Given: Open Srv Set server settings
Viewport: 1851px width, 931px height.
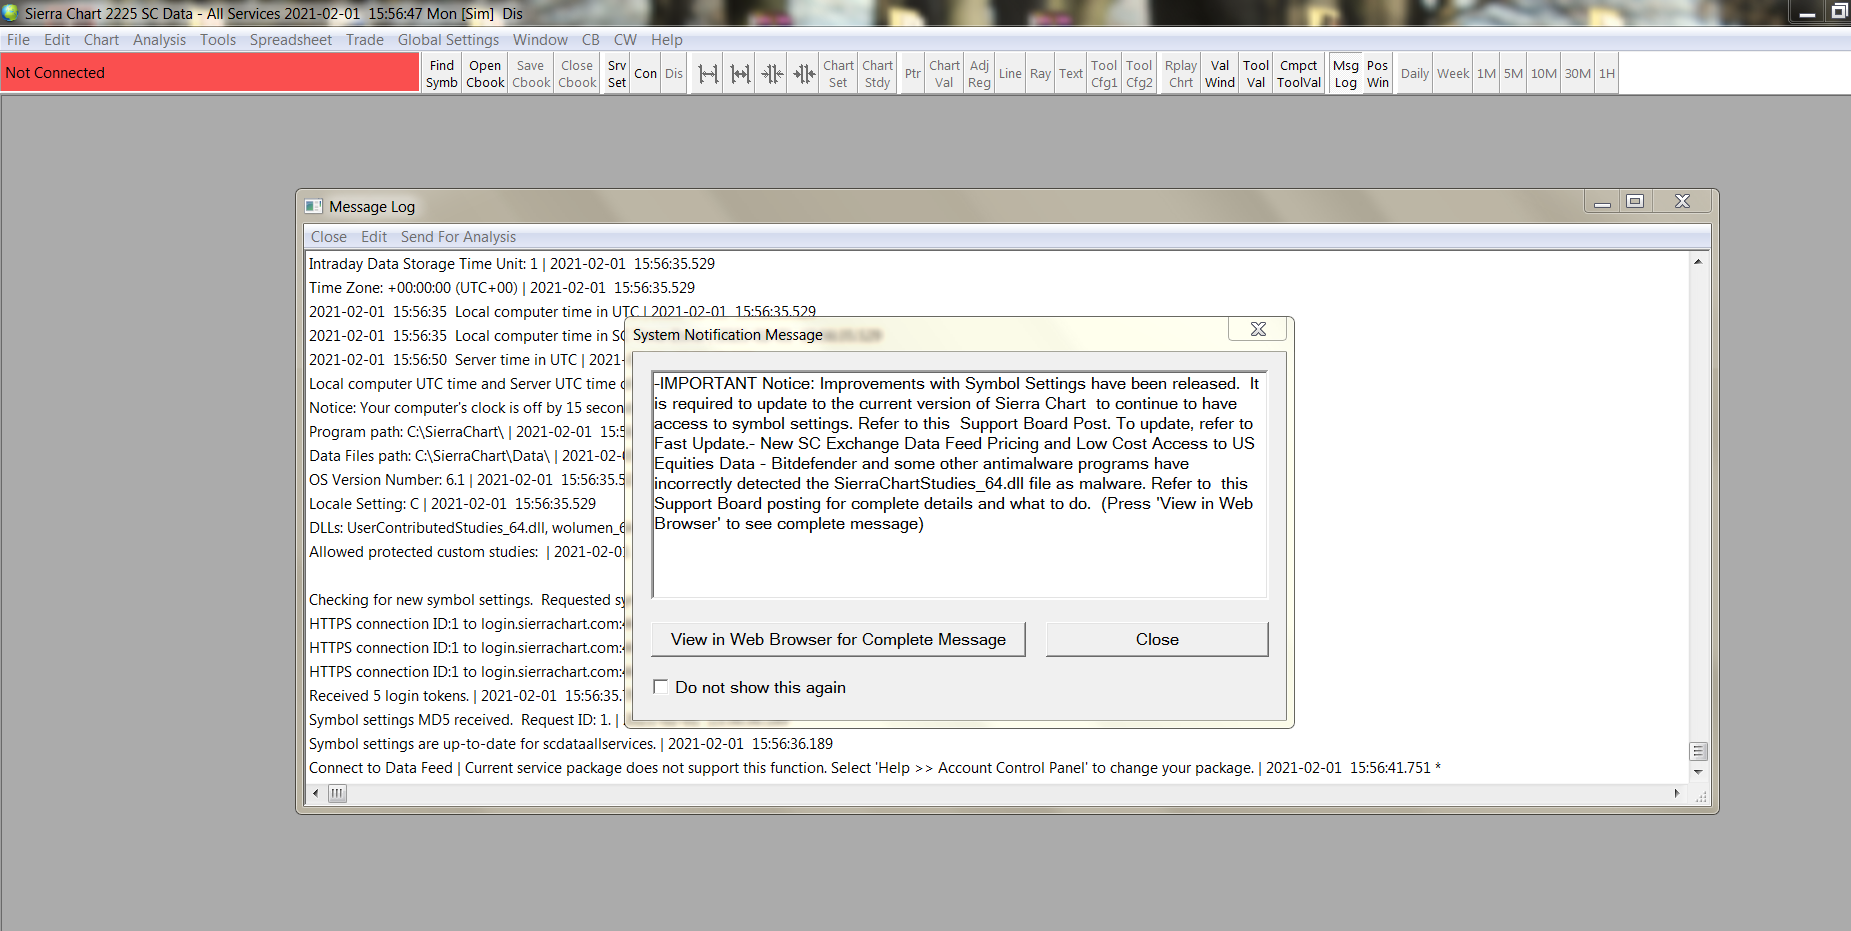Looking at the screenshot, I should 617,74.
